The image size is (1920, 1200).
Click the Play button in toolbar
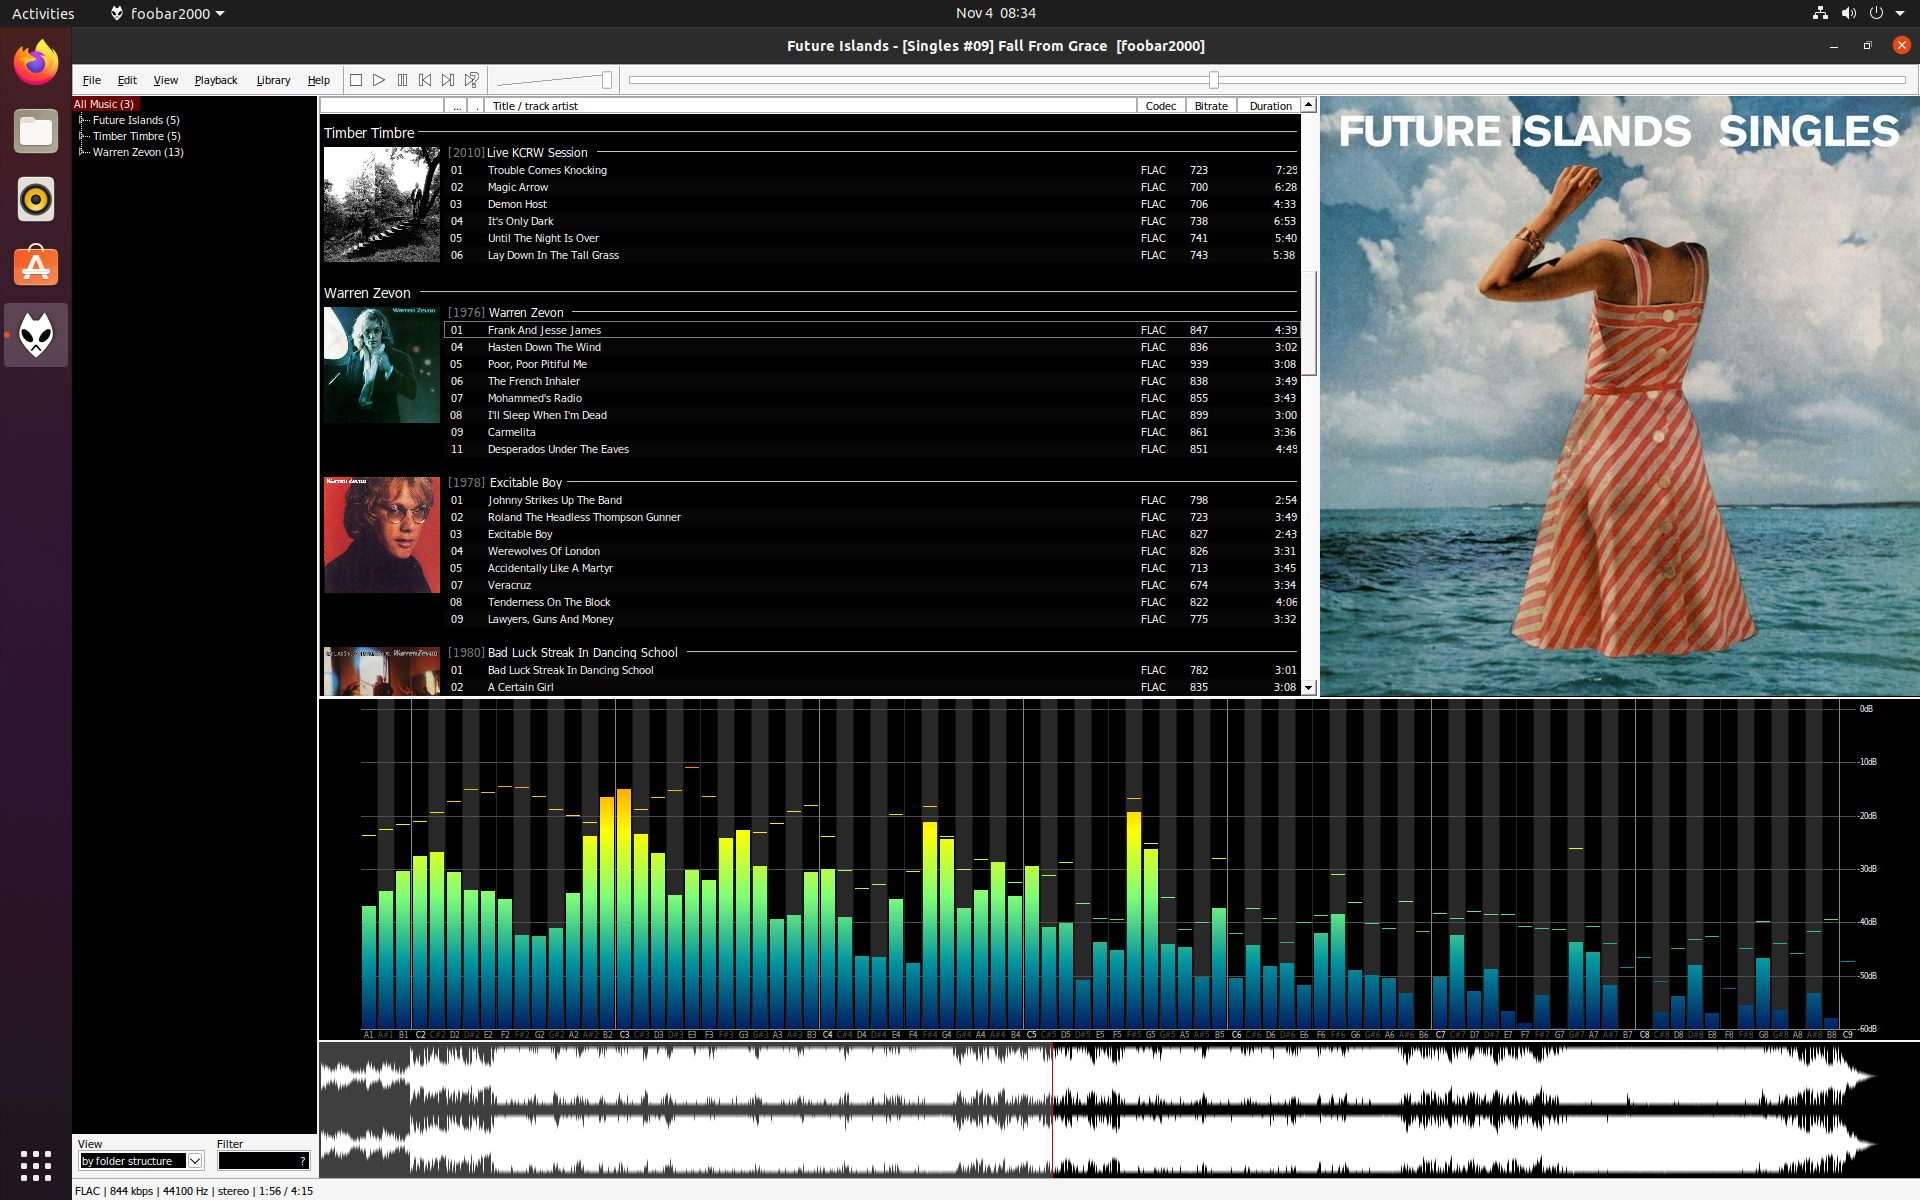(379, 80)
